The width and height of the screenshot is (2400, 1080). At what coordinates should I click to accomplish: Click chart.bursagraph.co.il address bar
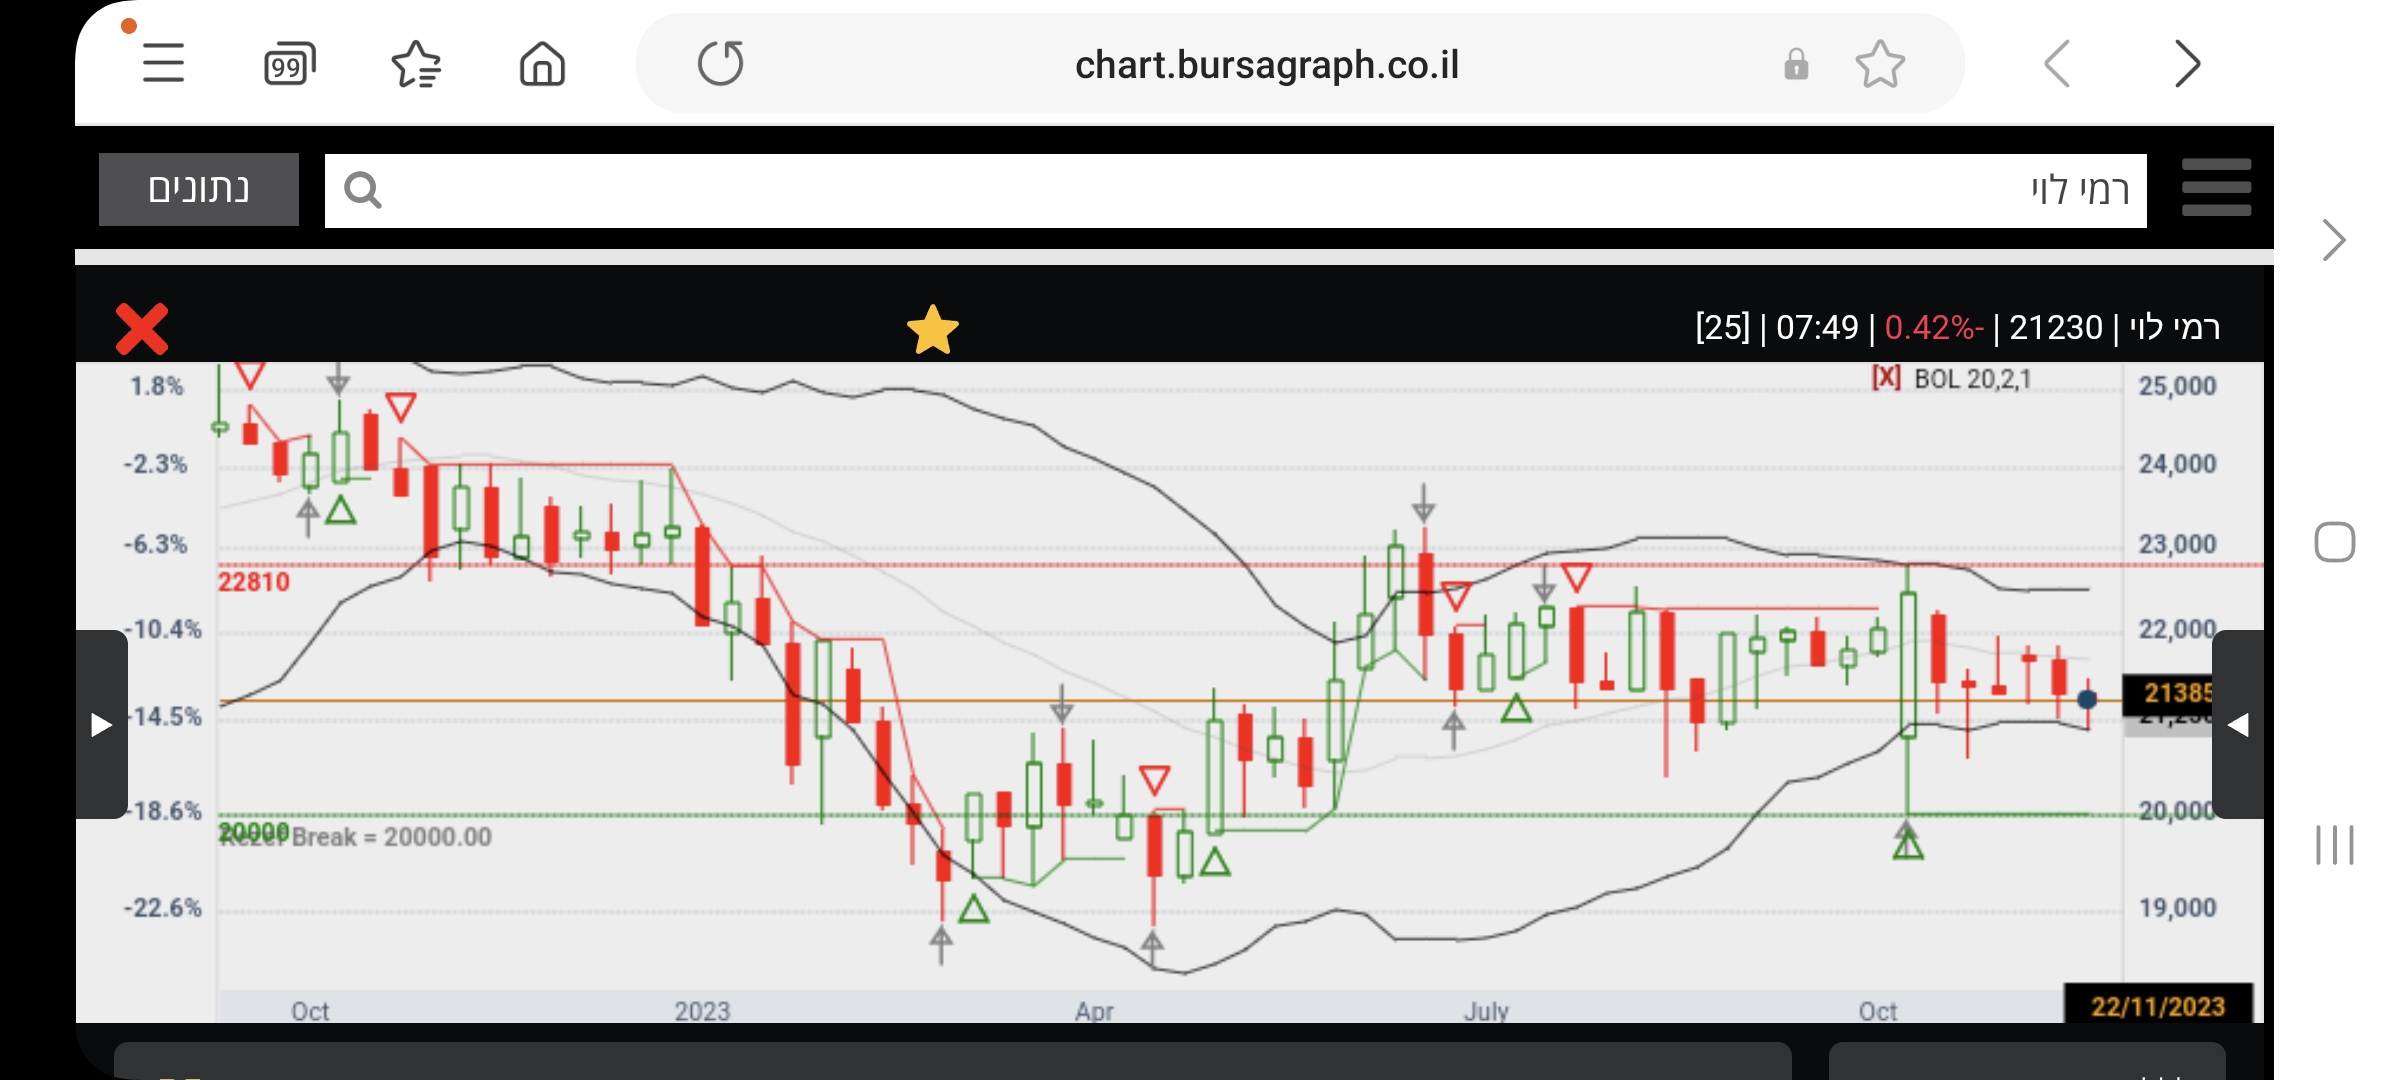point(1266,65)
